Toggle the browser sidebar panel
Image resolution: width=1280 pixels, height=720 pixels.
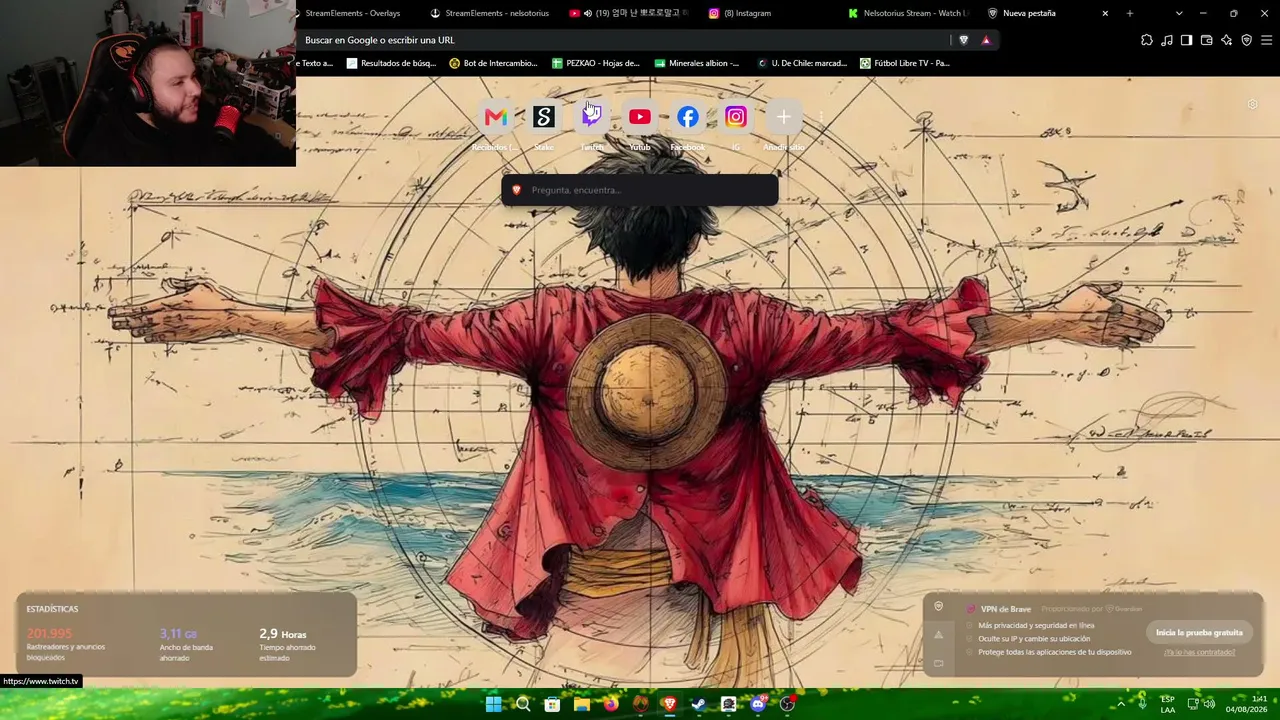click(x=1186, y=40)
